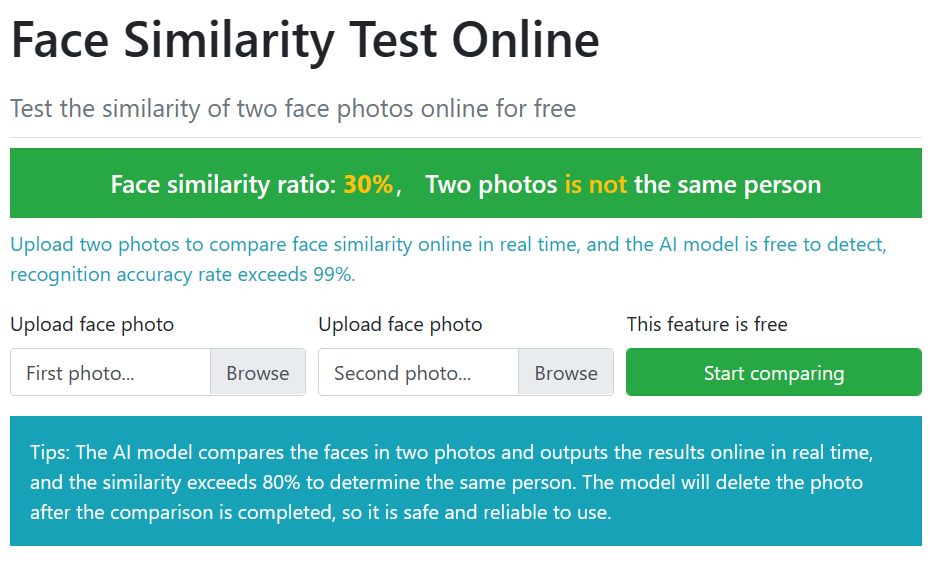This screenshot has height=563, width=935.
Task: Click the "safe and reliable to use" tips line
Action: coord(320,513)
